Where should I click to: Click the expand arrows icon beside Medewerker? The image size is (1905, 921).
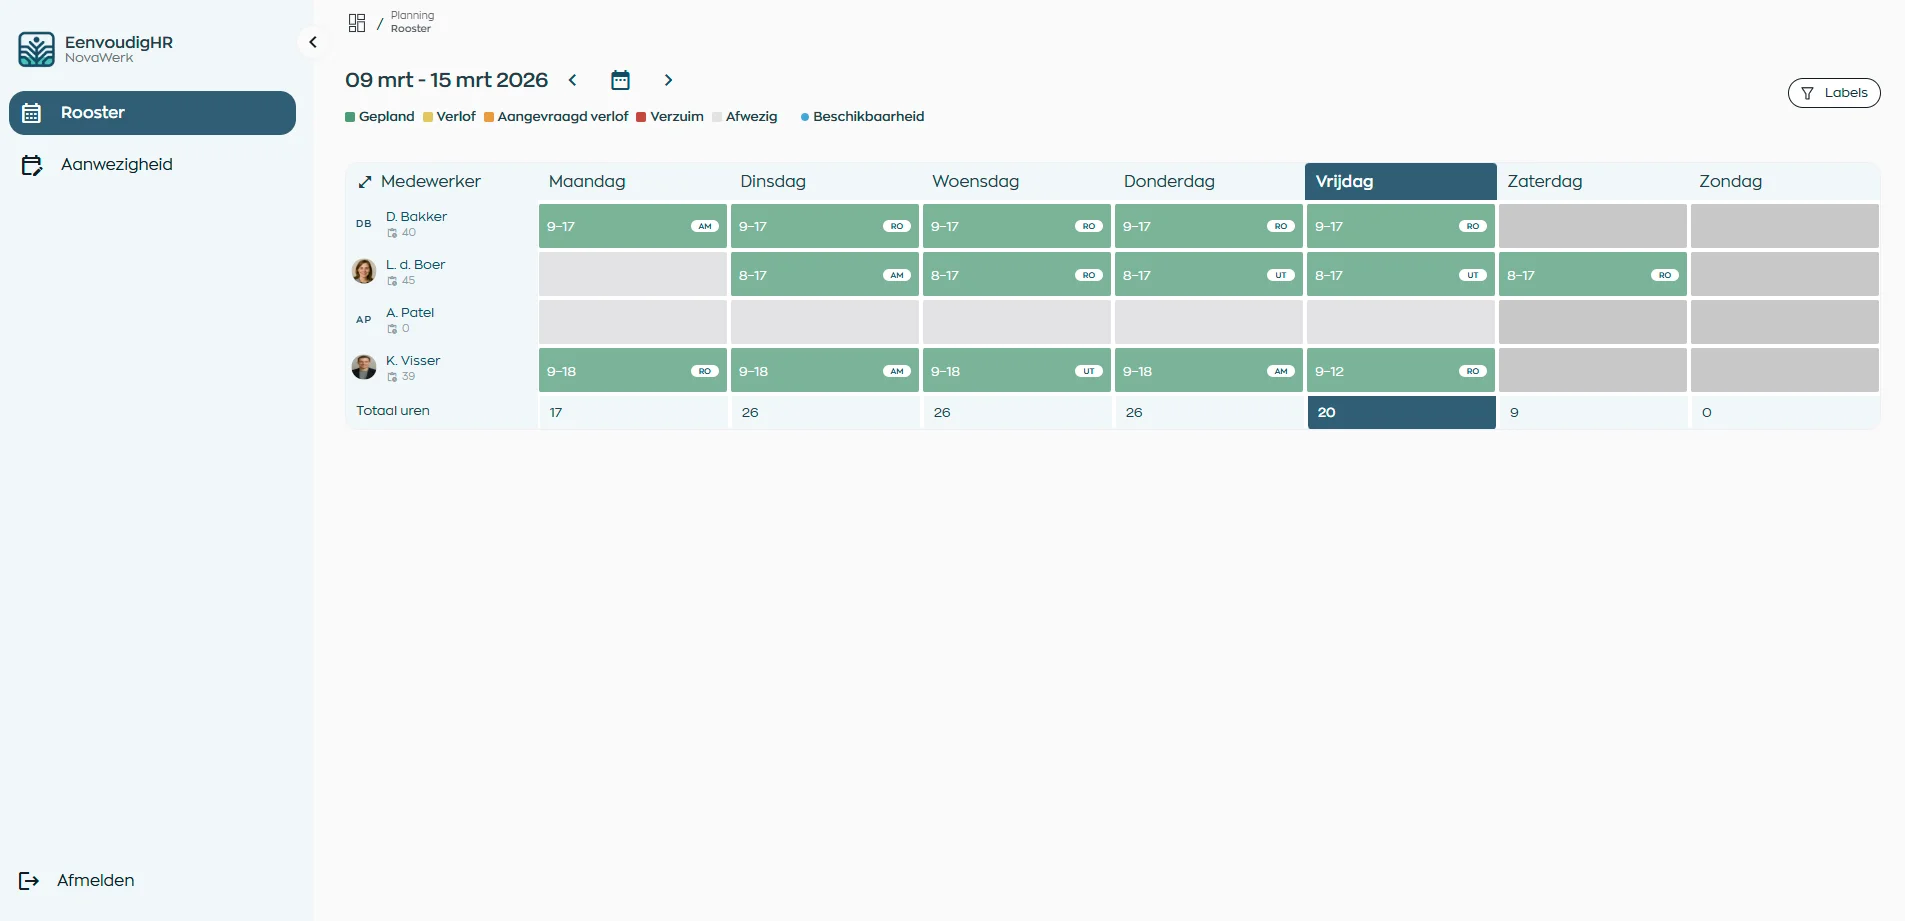pos(366,181)
